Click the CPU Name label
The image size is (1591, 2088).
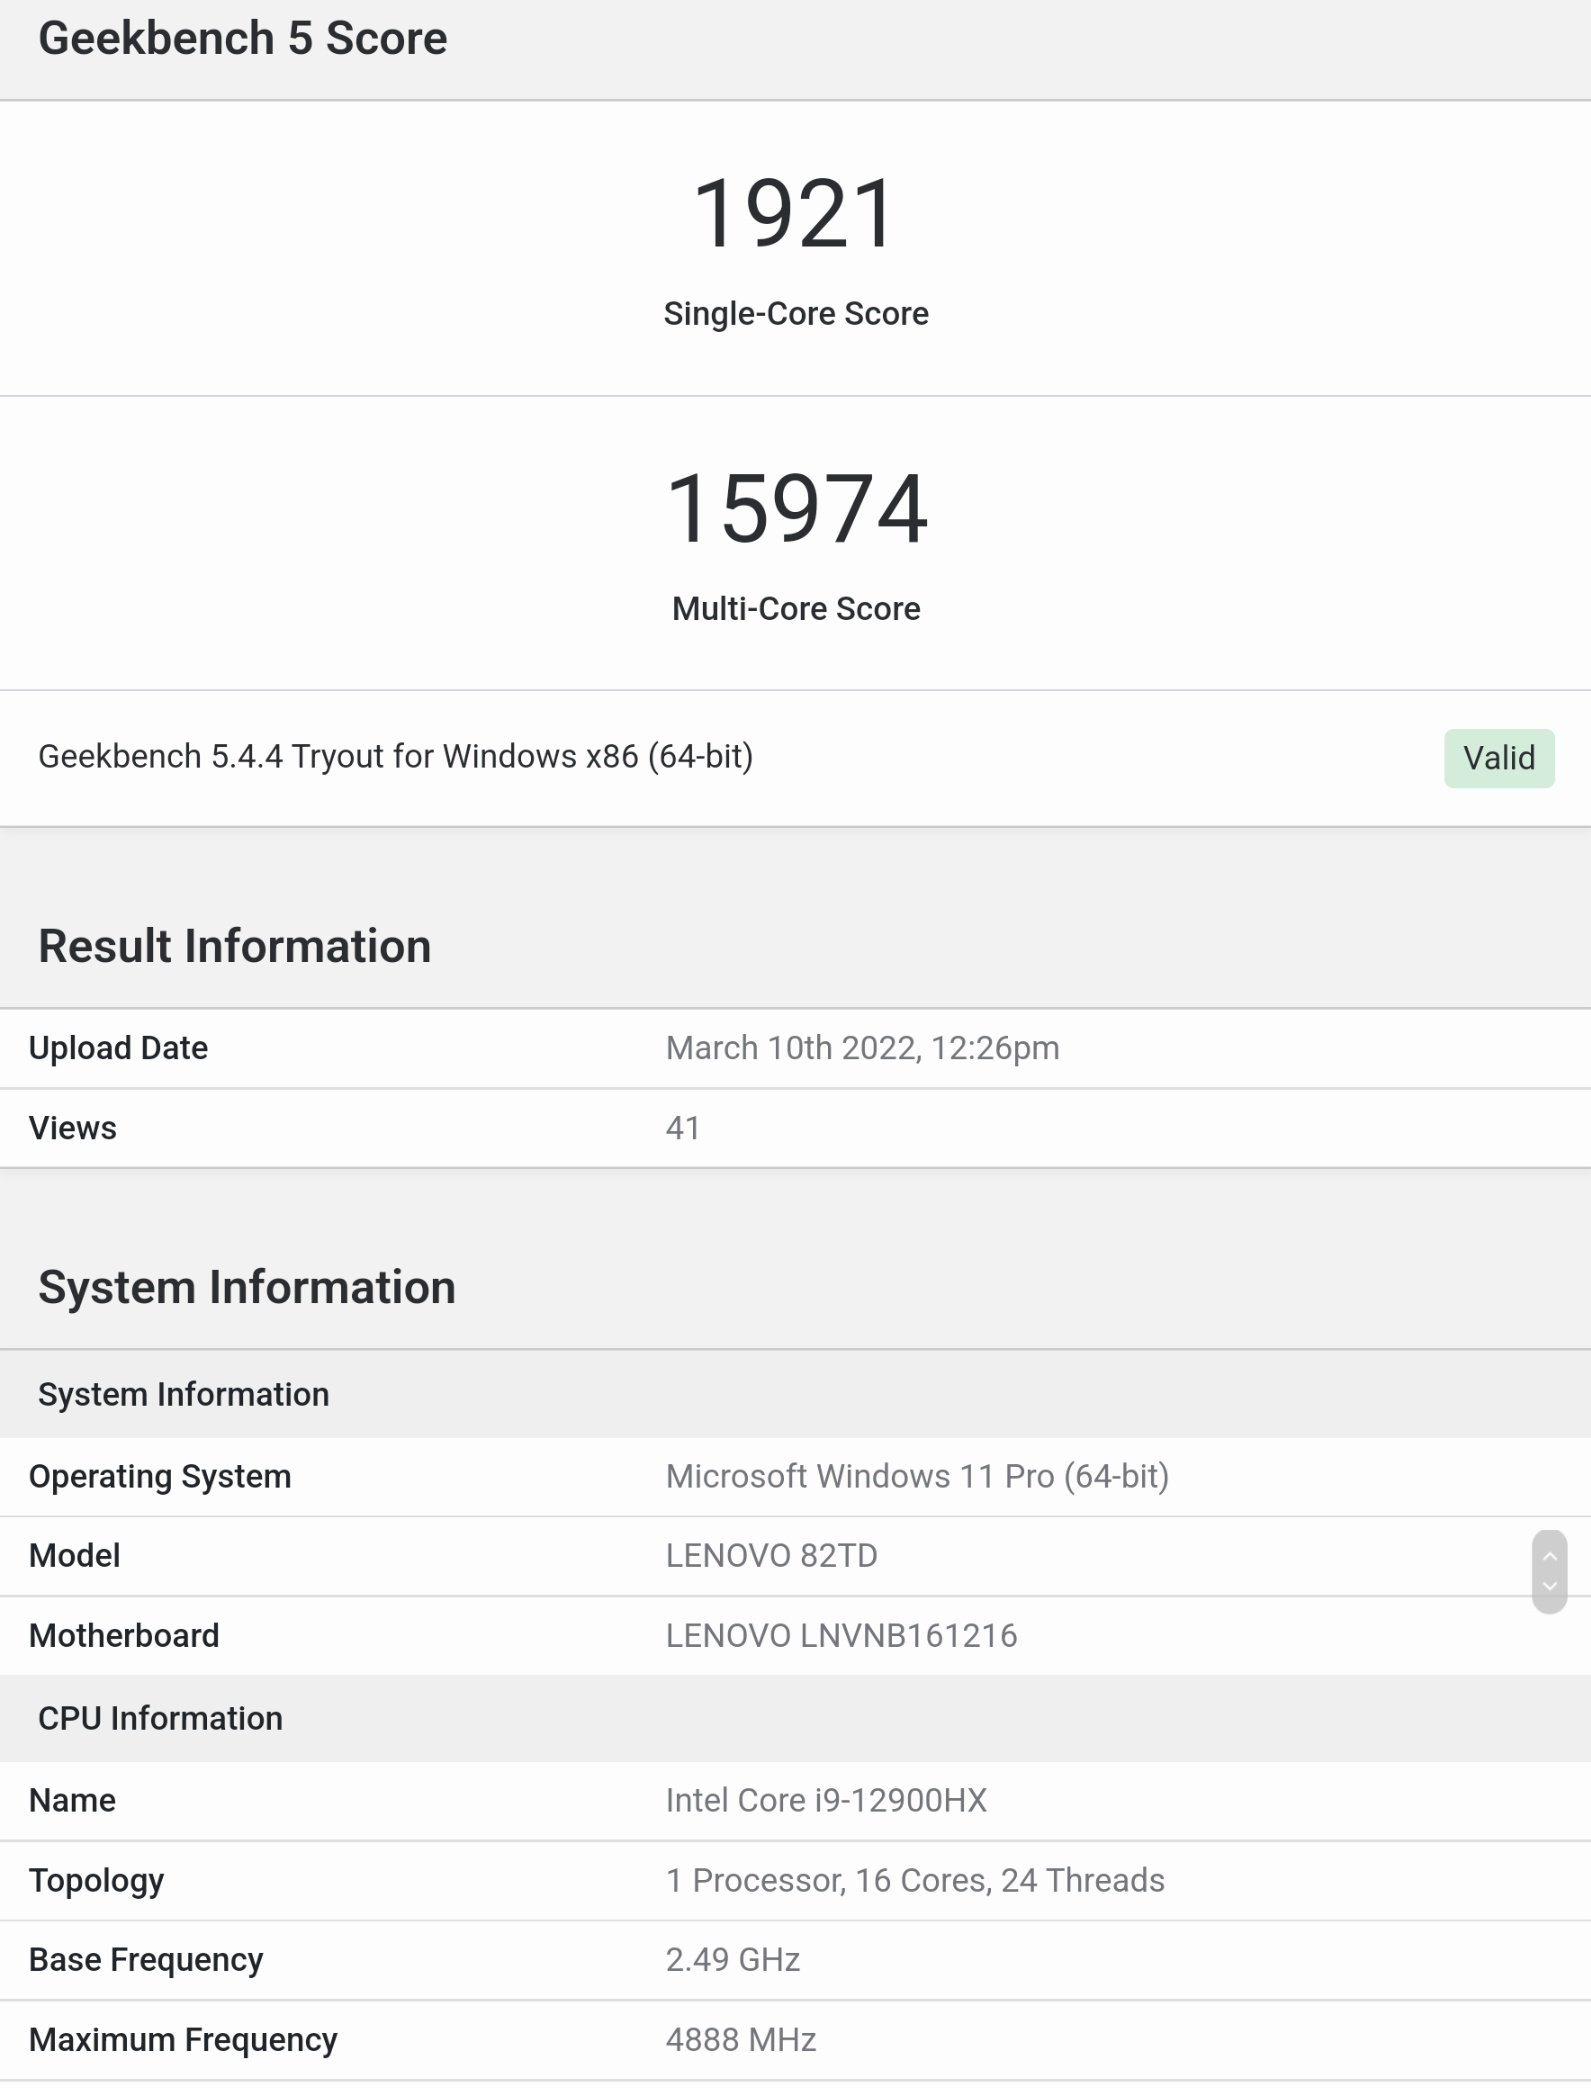pos(72,1801)
